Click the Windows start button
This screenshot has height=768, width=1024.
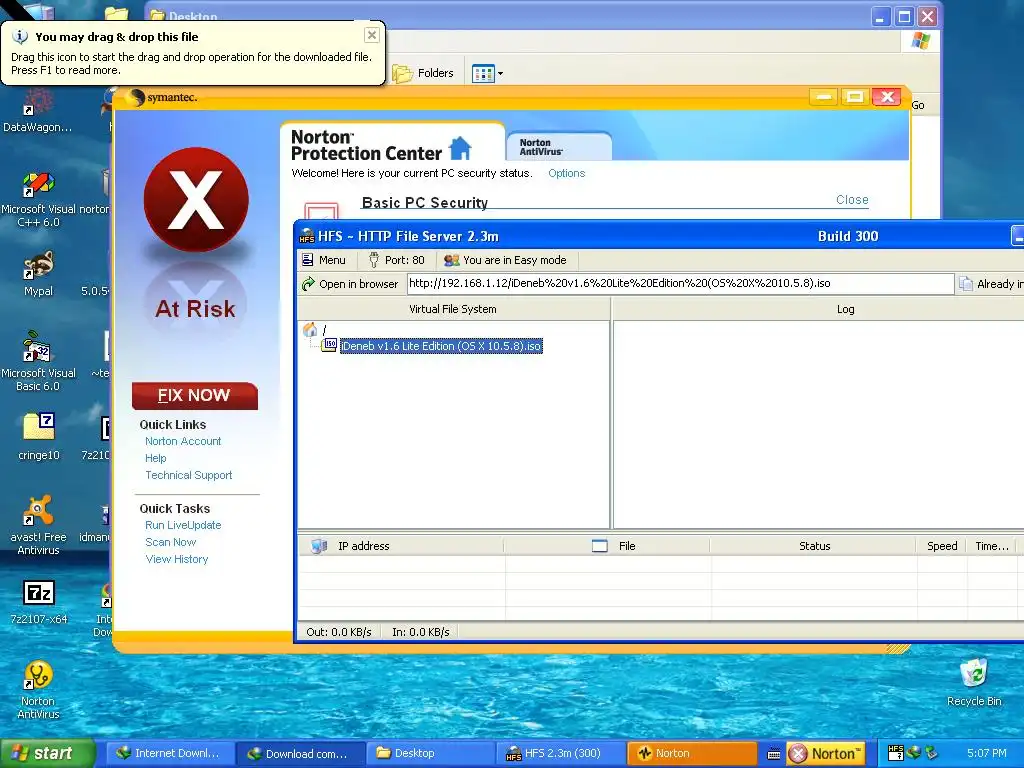(46, 753)
